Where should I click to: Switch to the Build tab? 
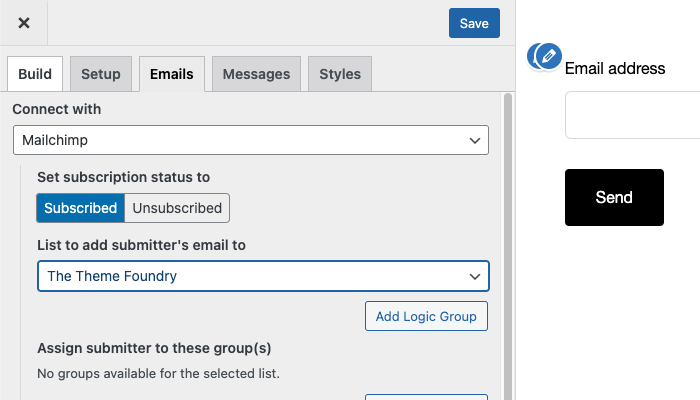coord(35,74)
